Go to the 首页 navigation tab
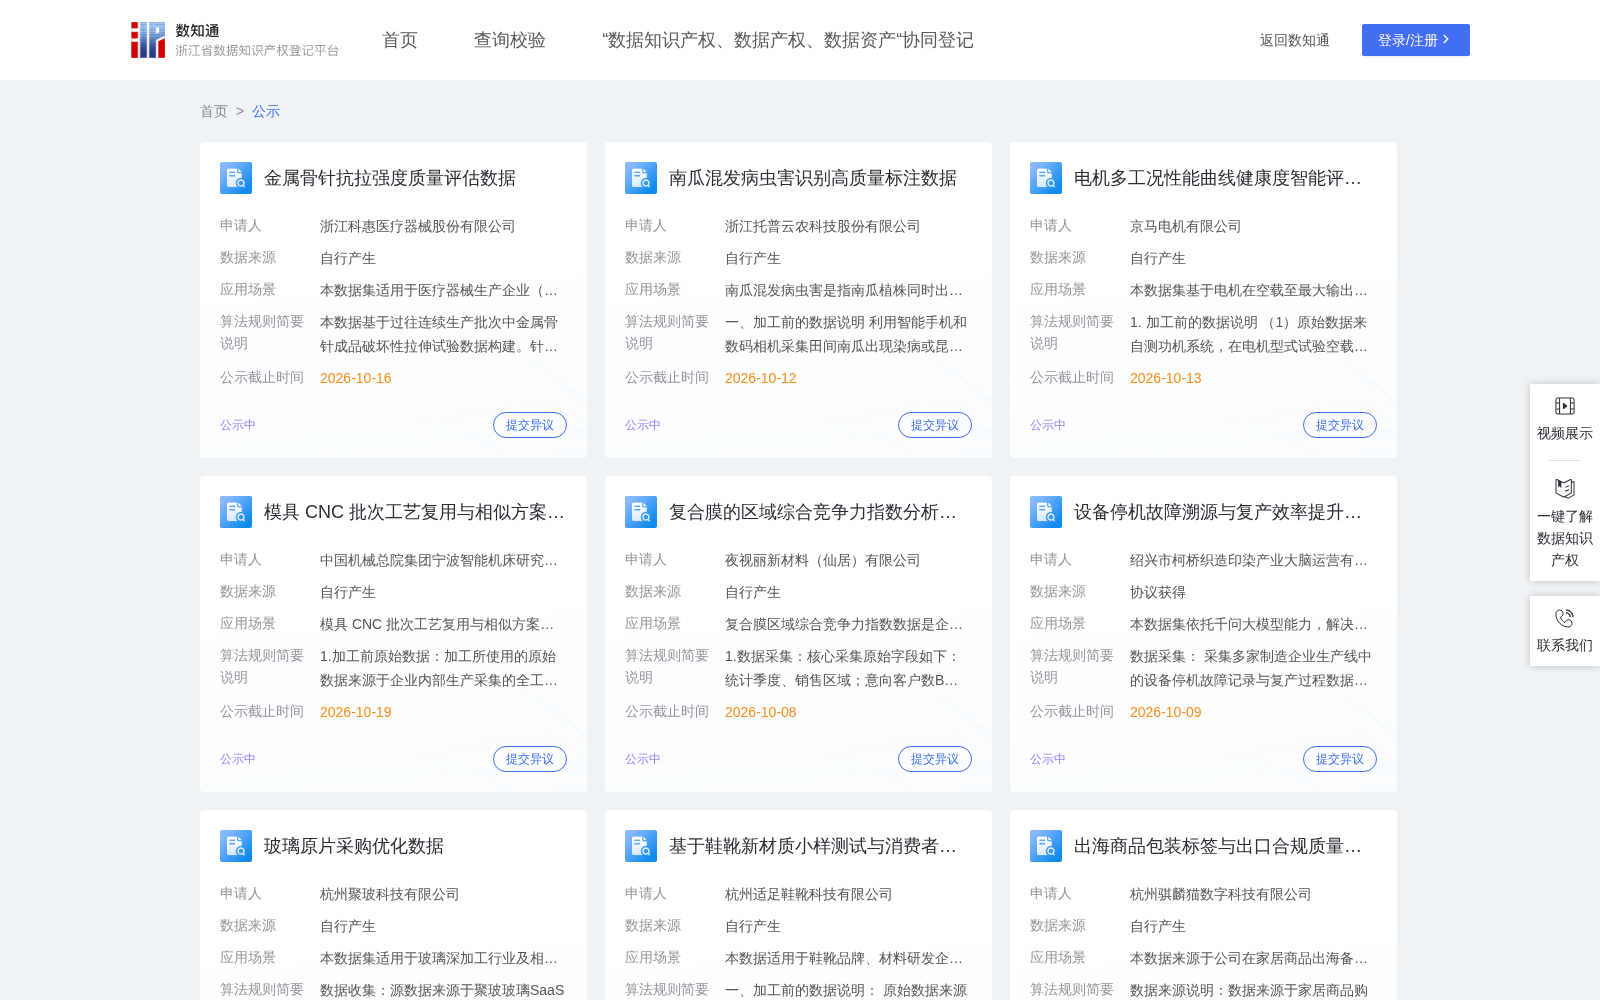 point(400,40)
